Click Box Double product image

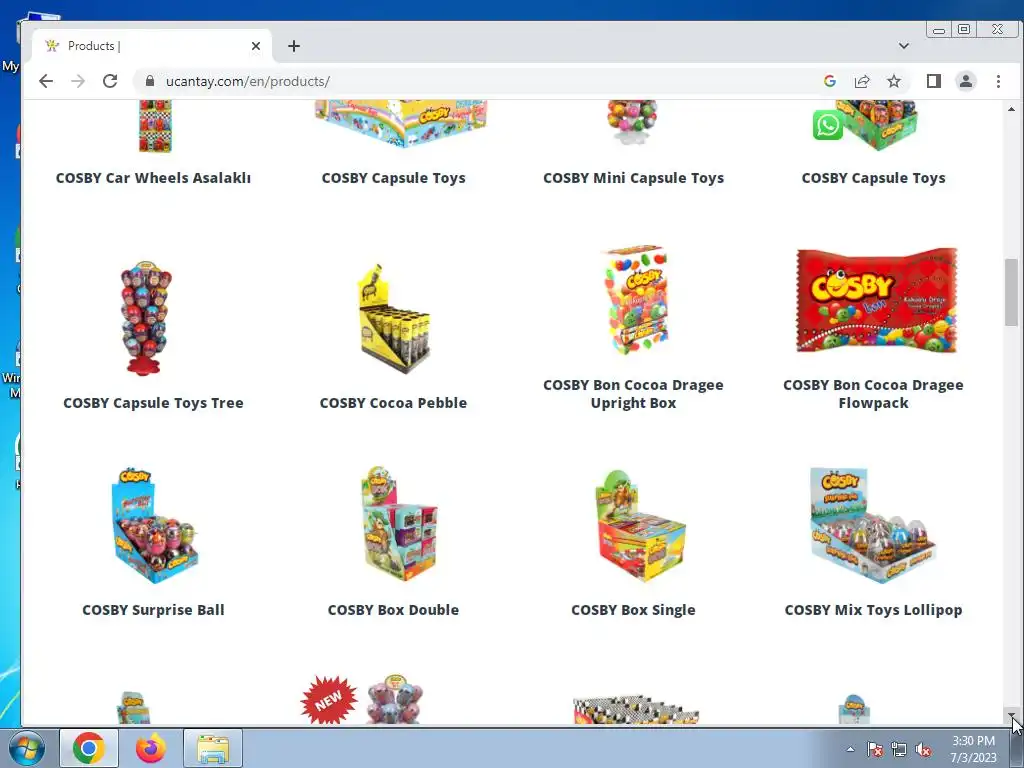[x=398, y=524]
